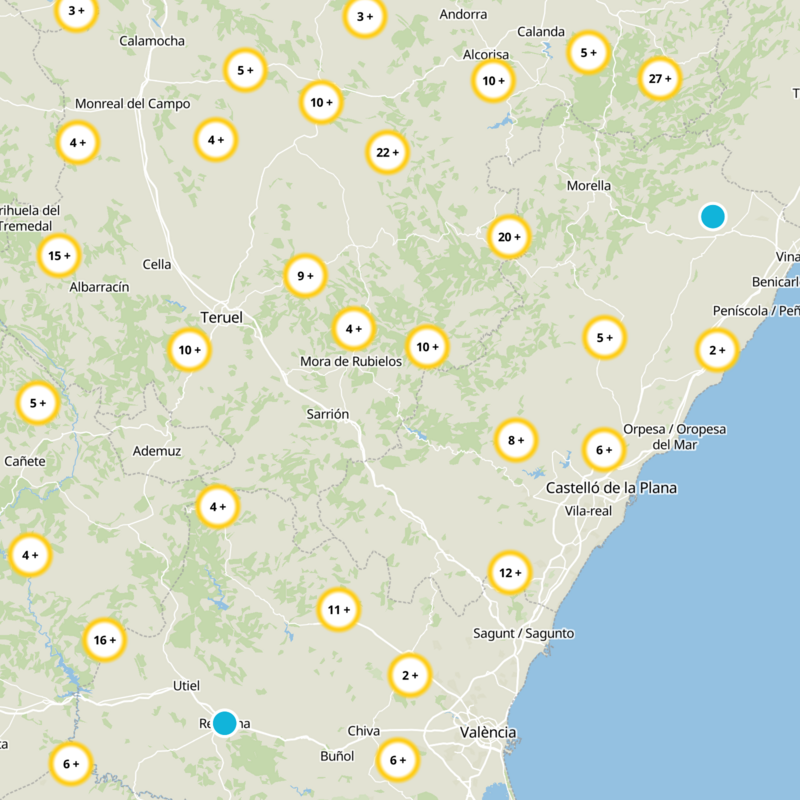
Task: Expand the 5+ cluster below Calamocha
Action: point(245,70)
